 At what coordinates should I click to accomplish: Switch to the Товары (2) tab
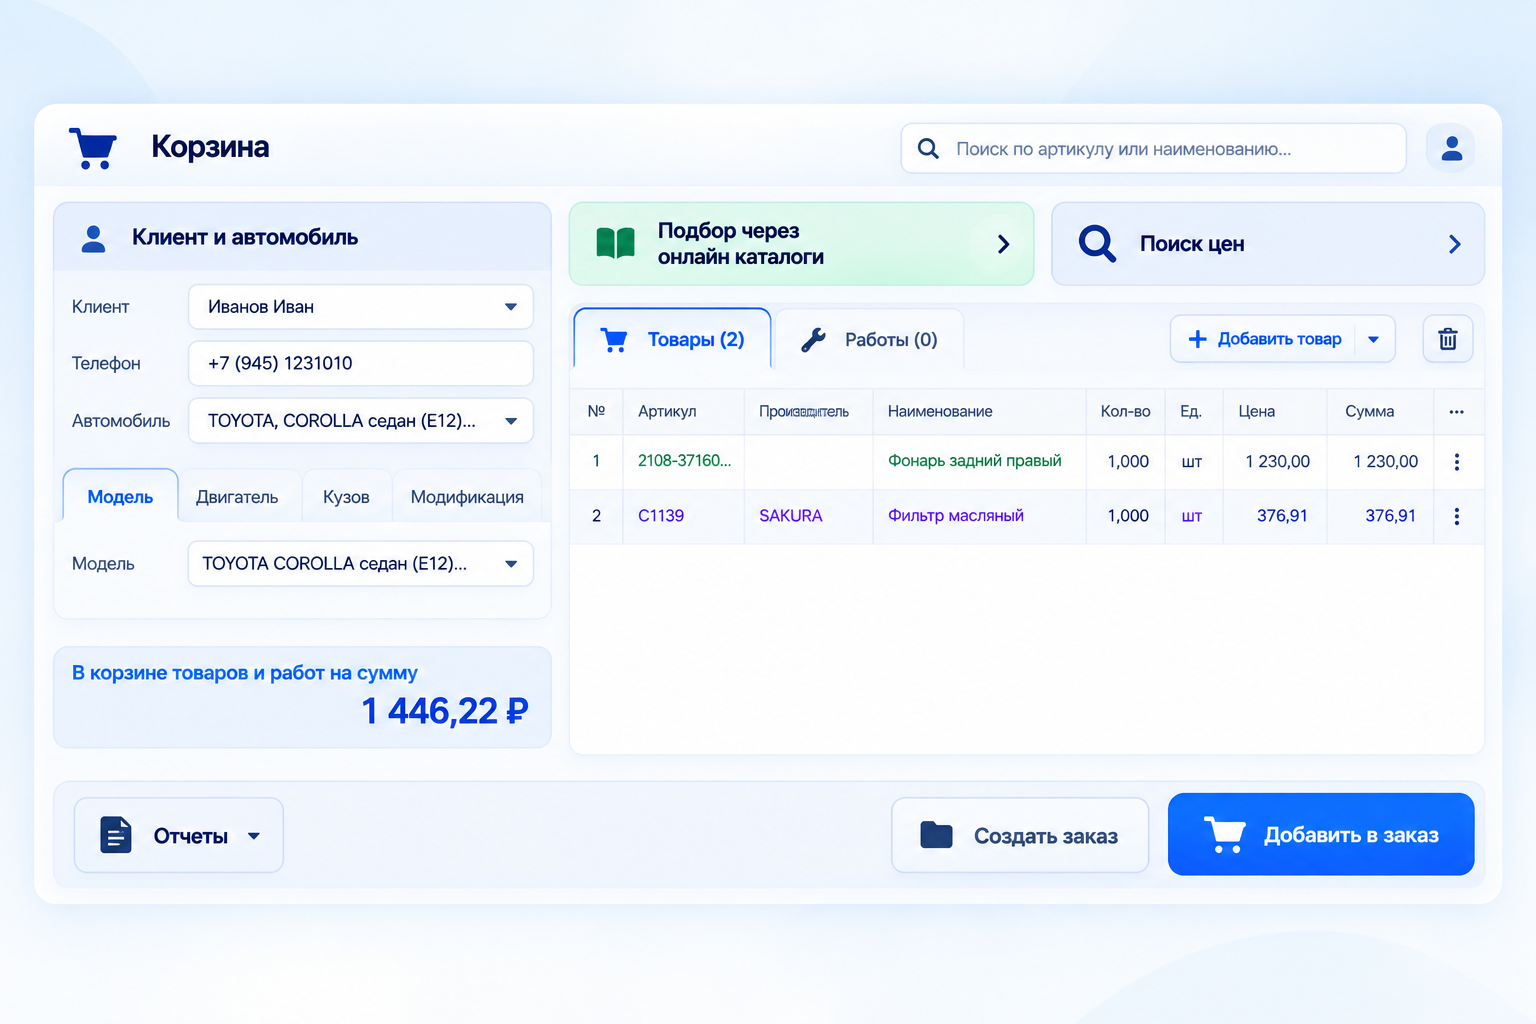672,339
